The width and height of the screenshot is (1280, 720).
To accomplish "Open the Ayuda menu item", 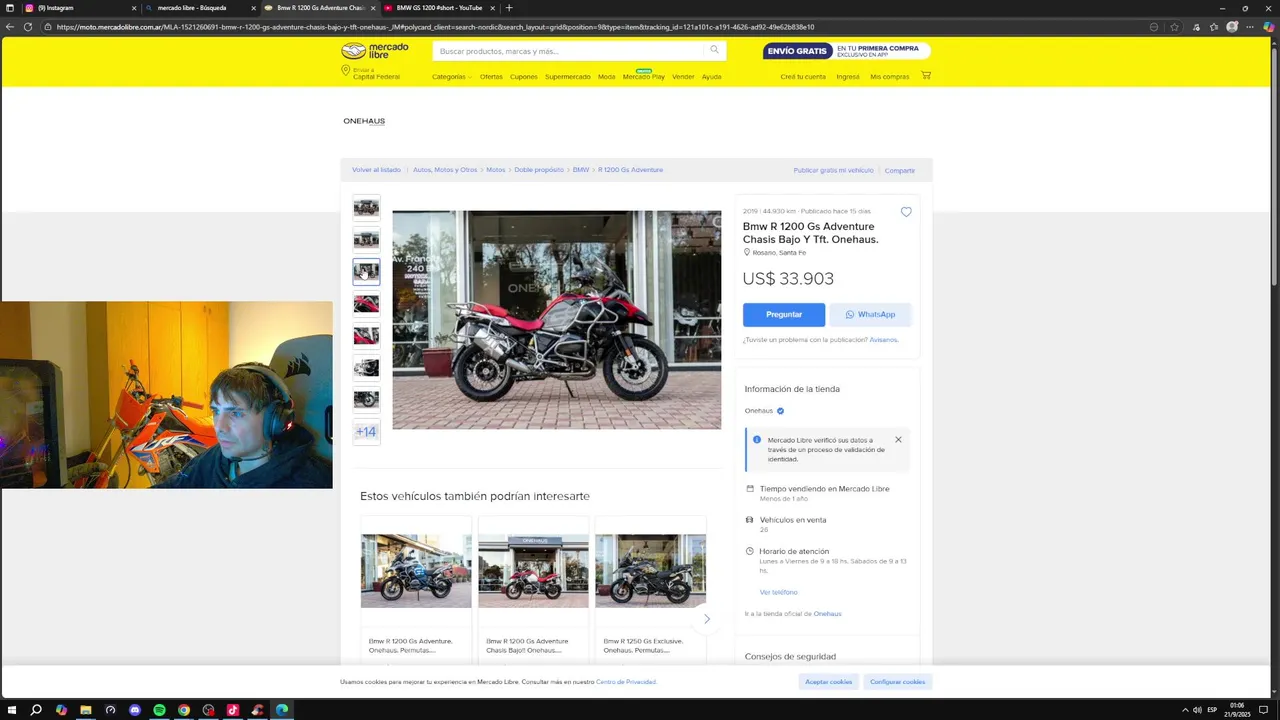I will point(711,77).
